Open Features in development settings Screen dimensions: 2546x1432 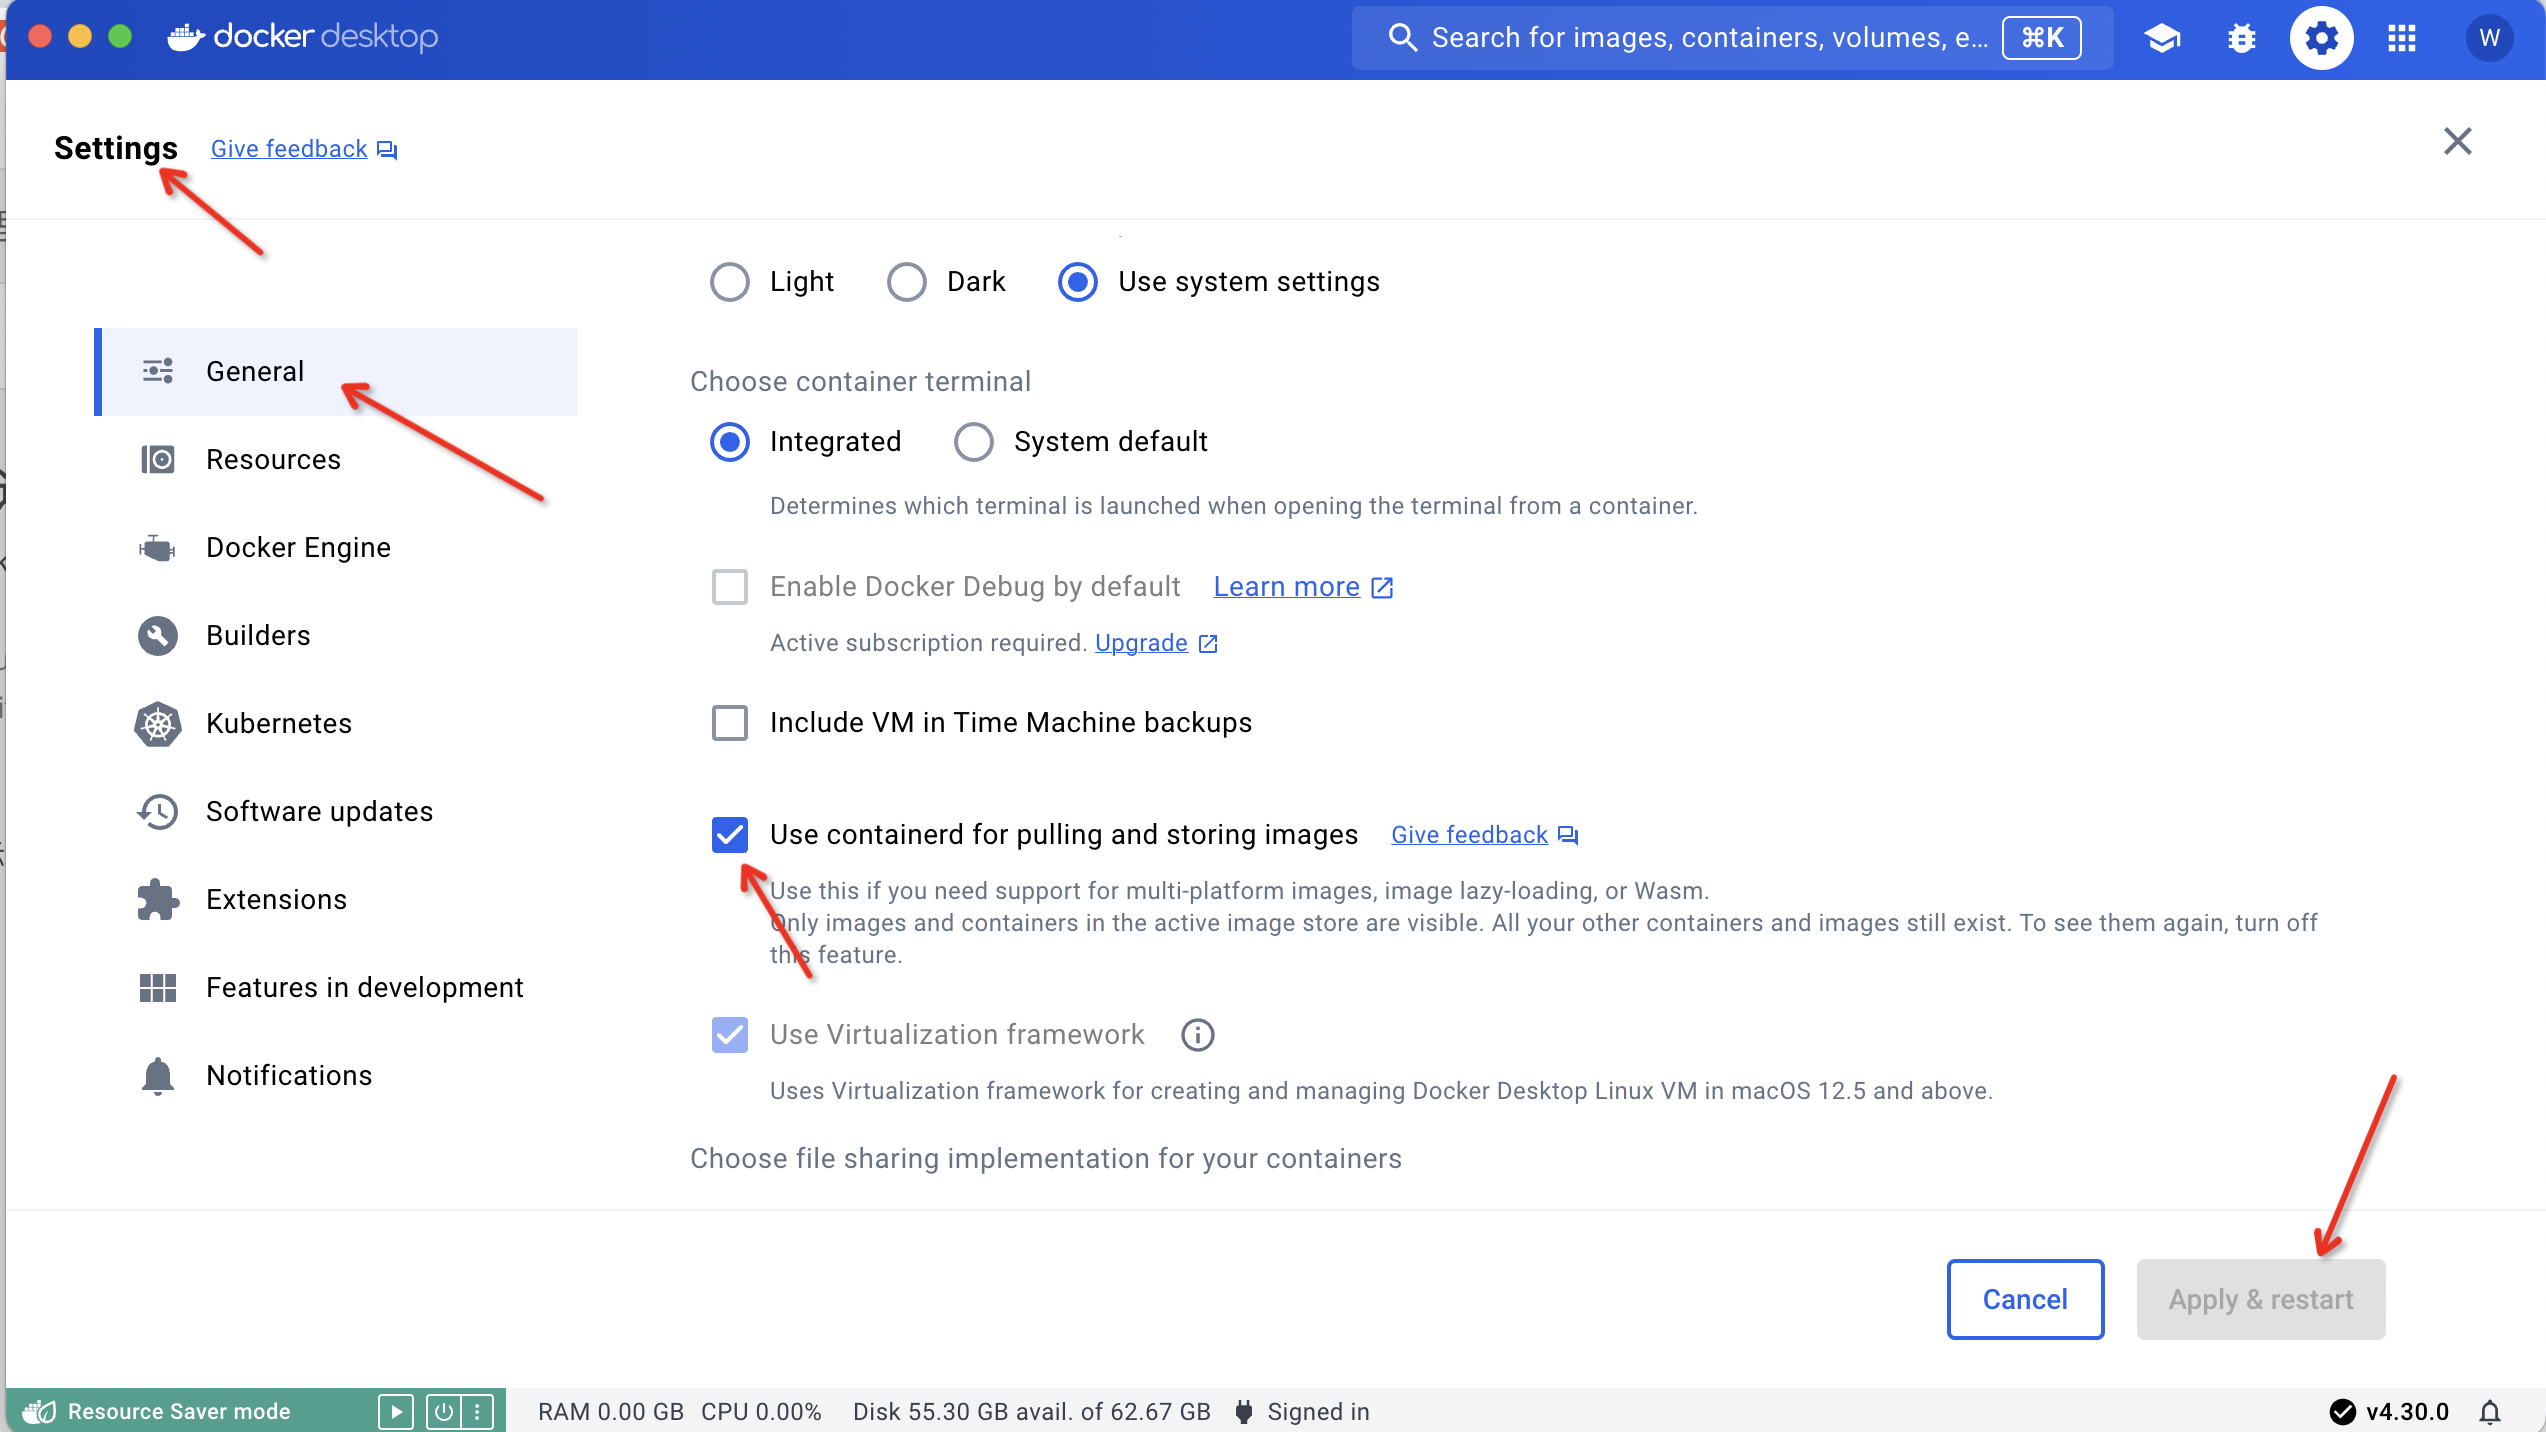364,986
